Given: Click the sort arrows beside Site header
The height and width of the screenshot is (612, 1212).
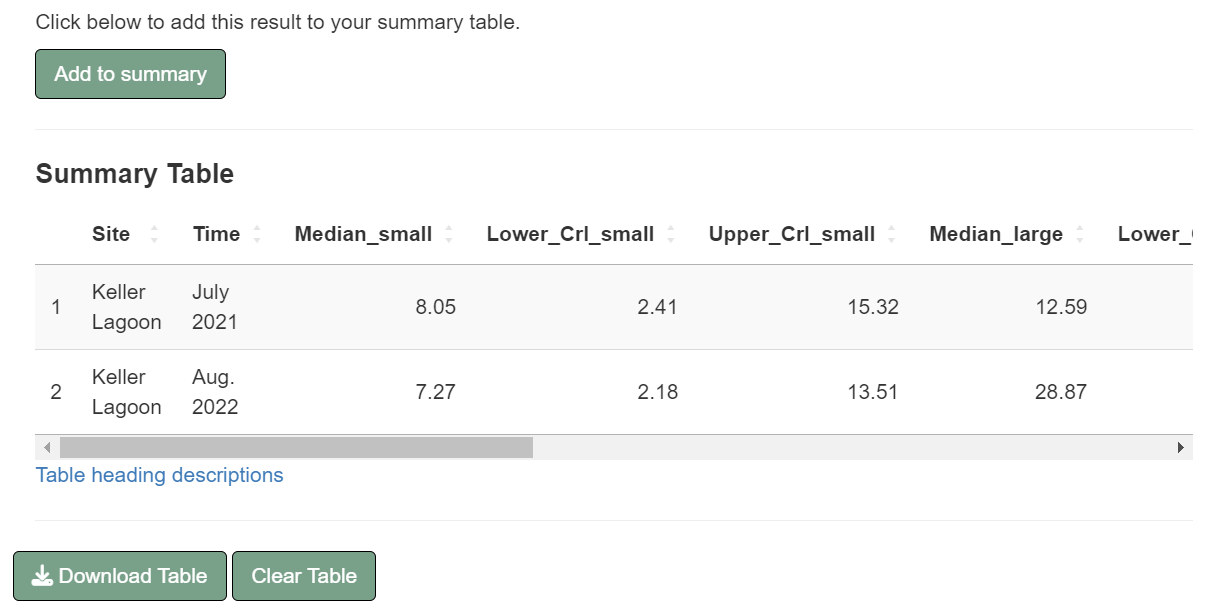Looking at the screenshot, I should [154, 234].
